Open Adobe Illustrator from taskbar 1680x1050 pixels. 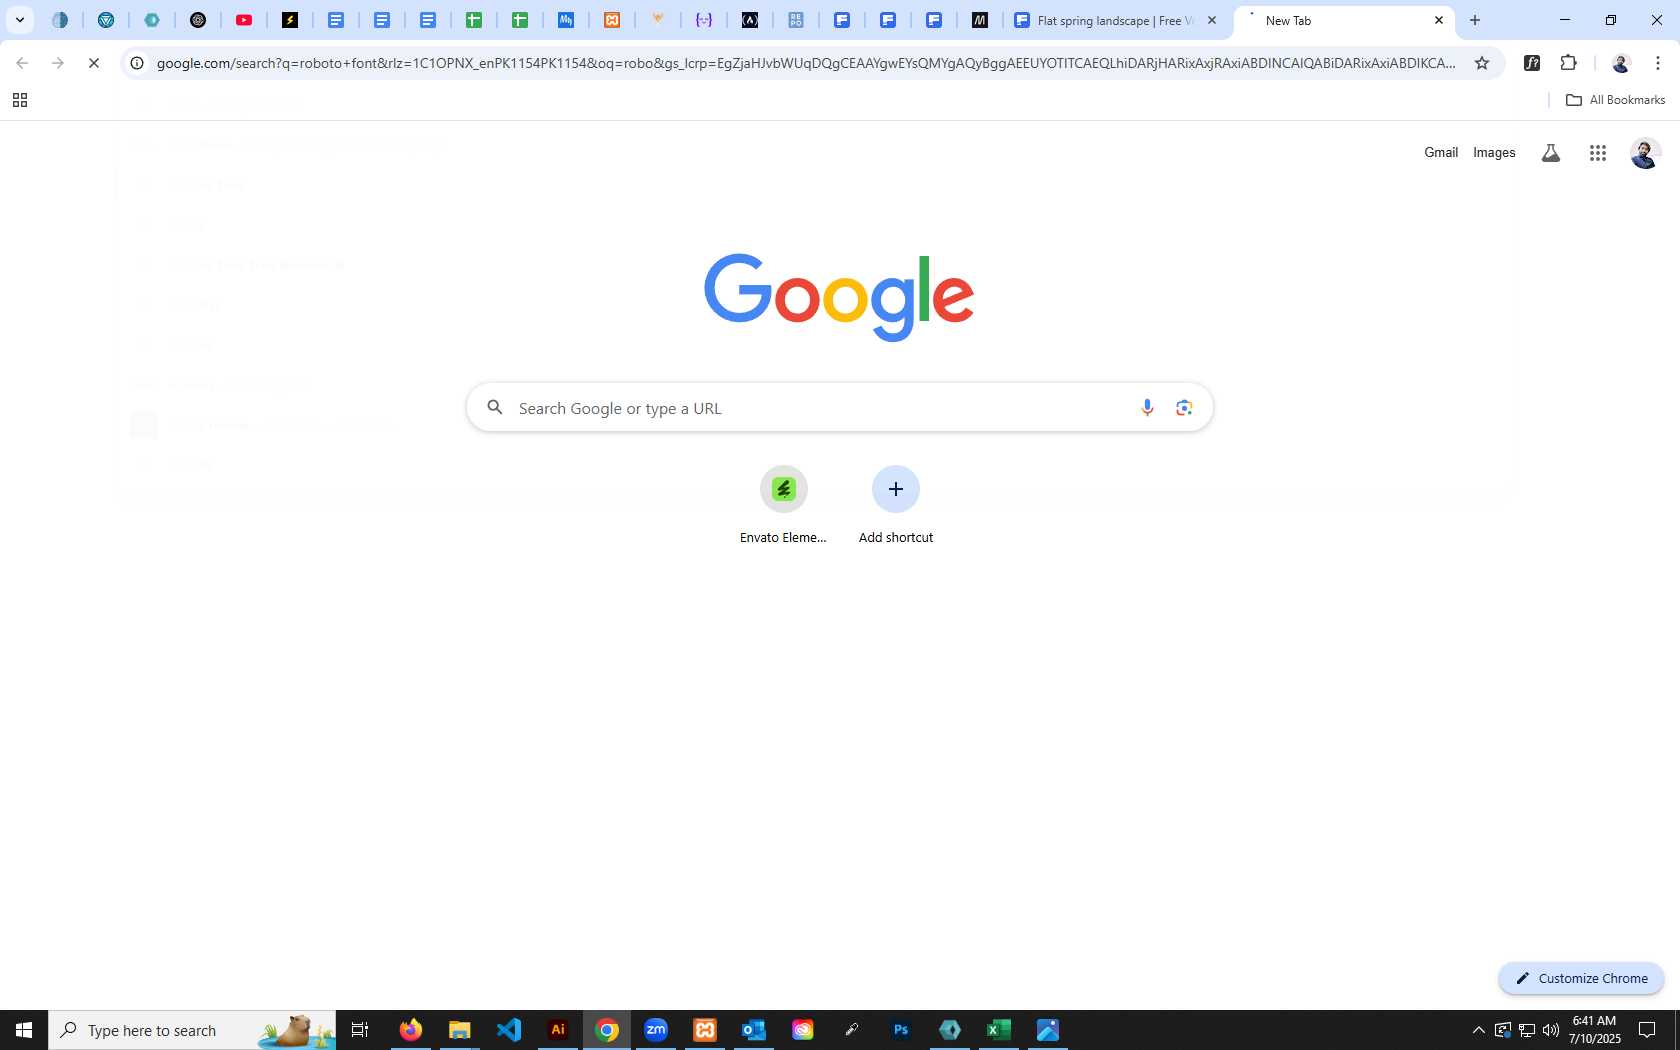[558, 1030]
